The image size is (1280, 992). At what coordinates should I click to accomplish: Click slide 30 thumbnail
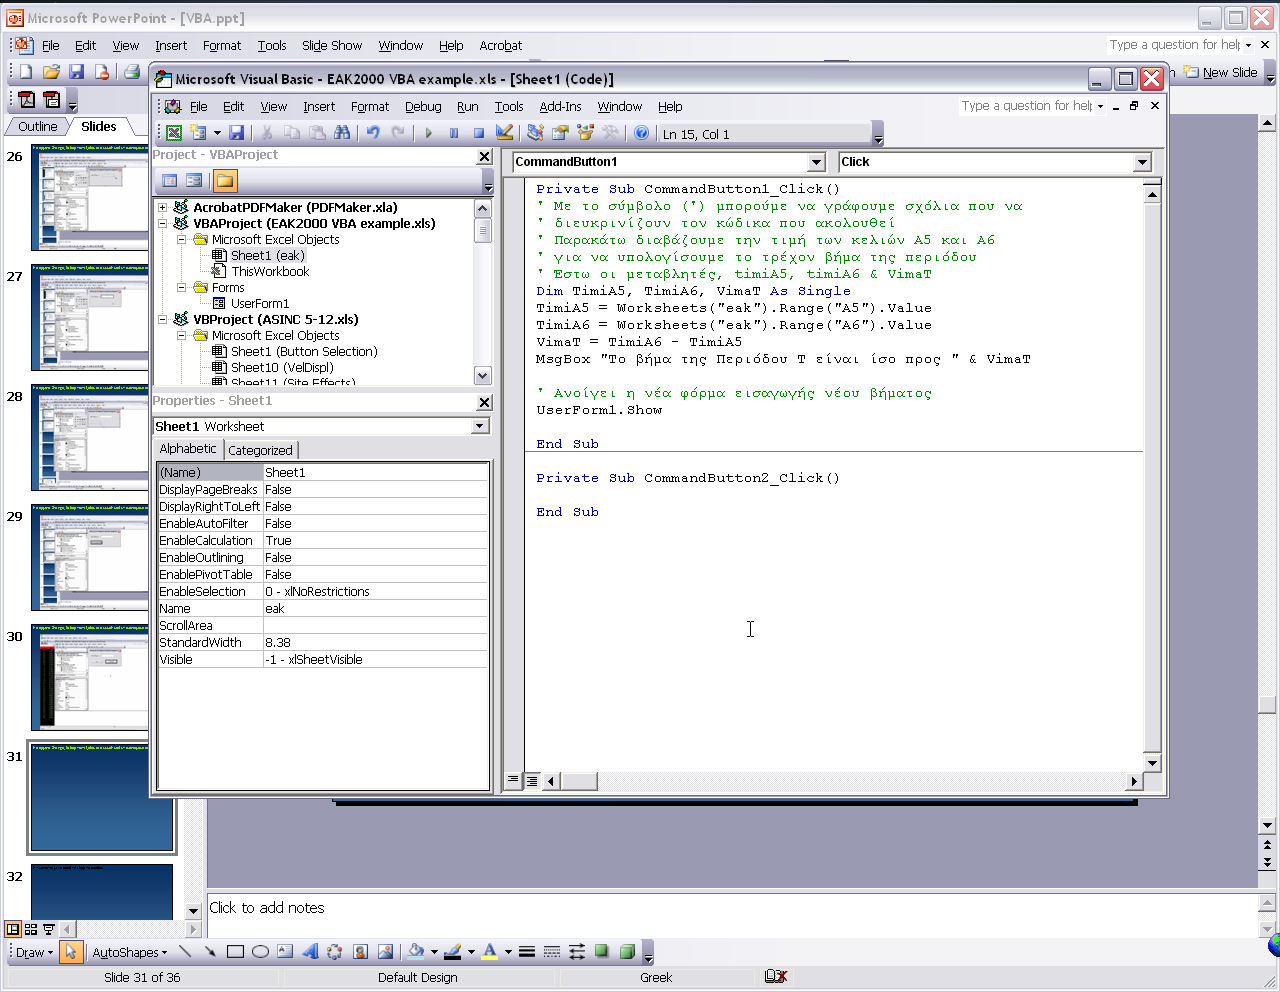coord(90,677)
